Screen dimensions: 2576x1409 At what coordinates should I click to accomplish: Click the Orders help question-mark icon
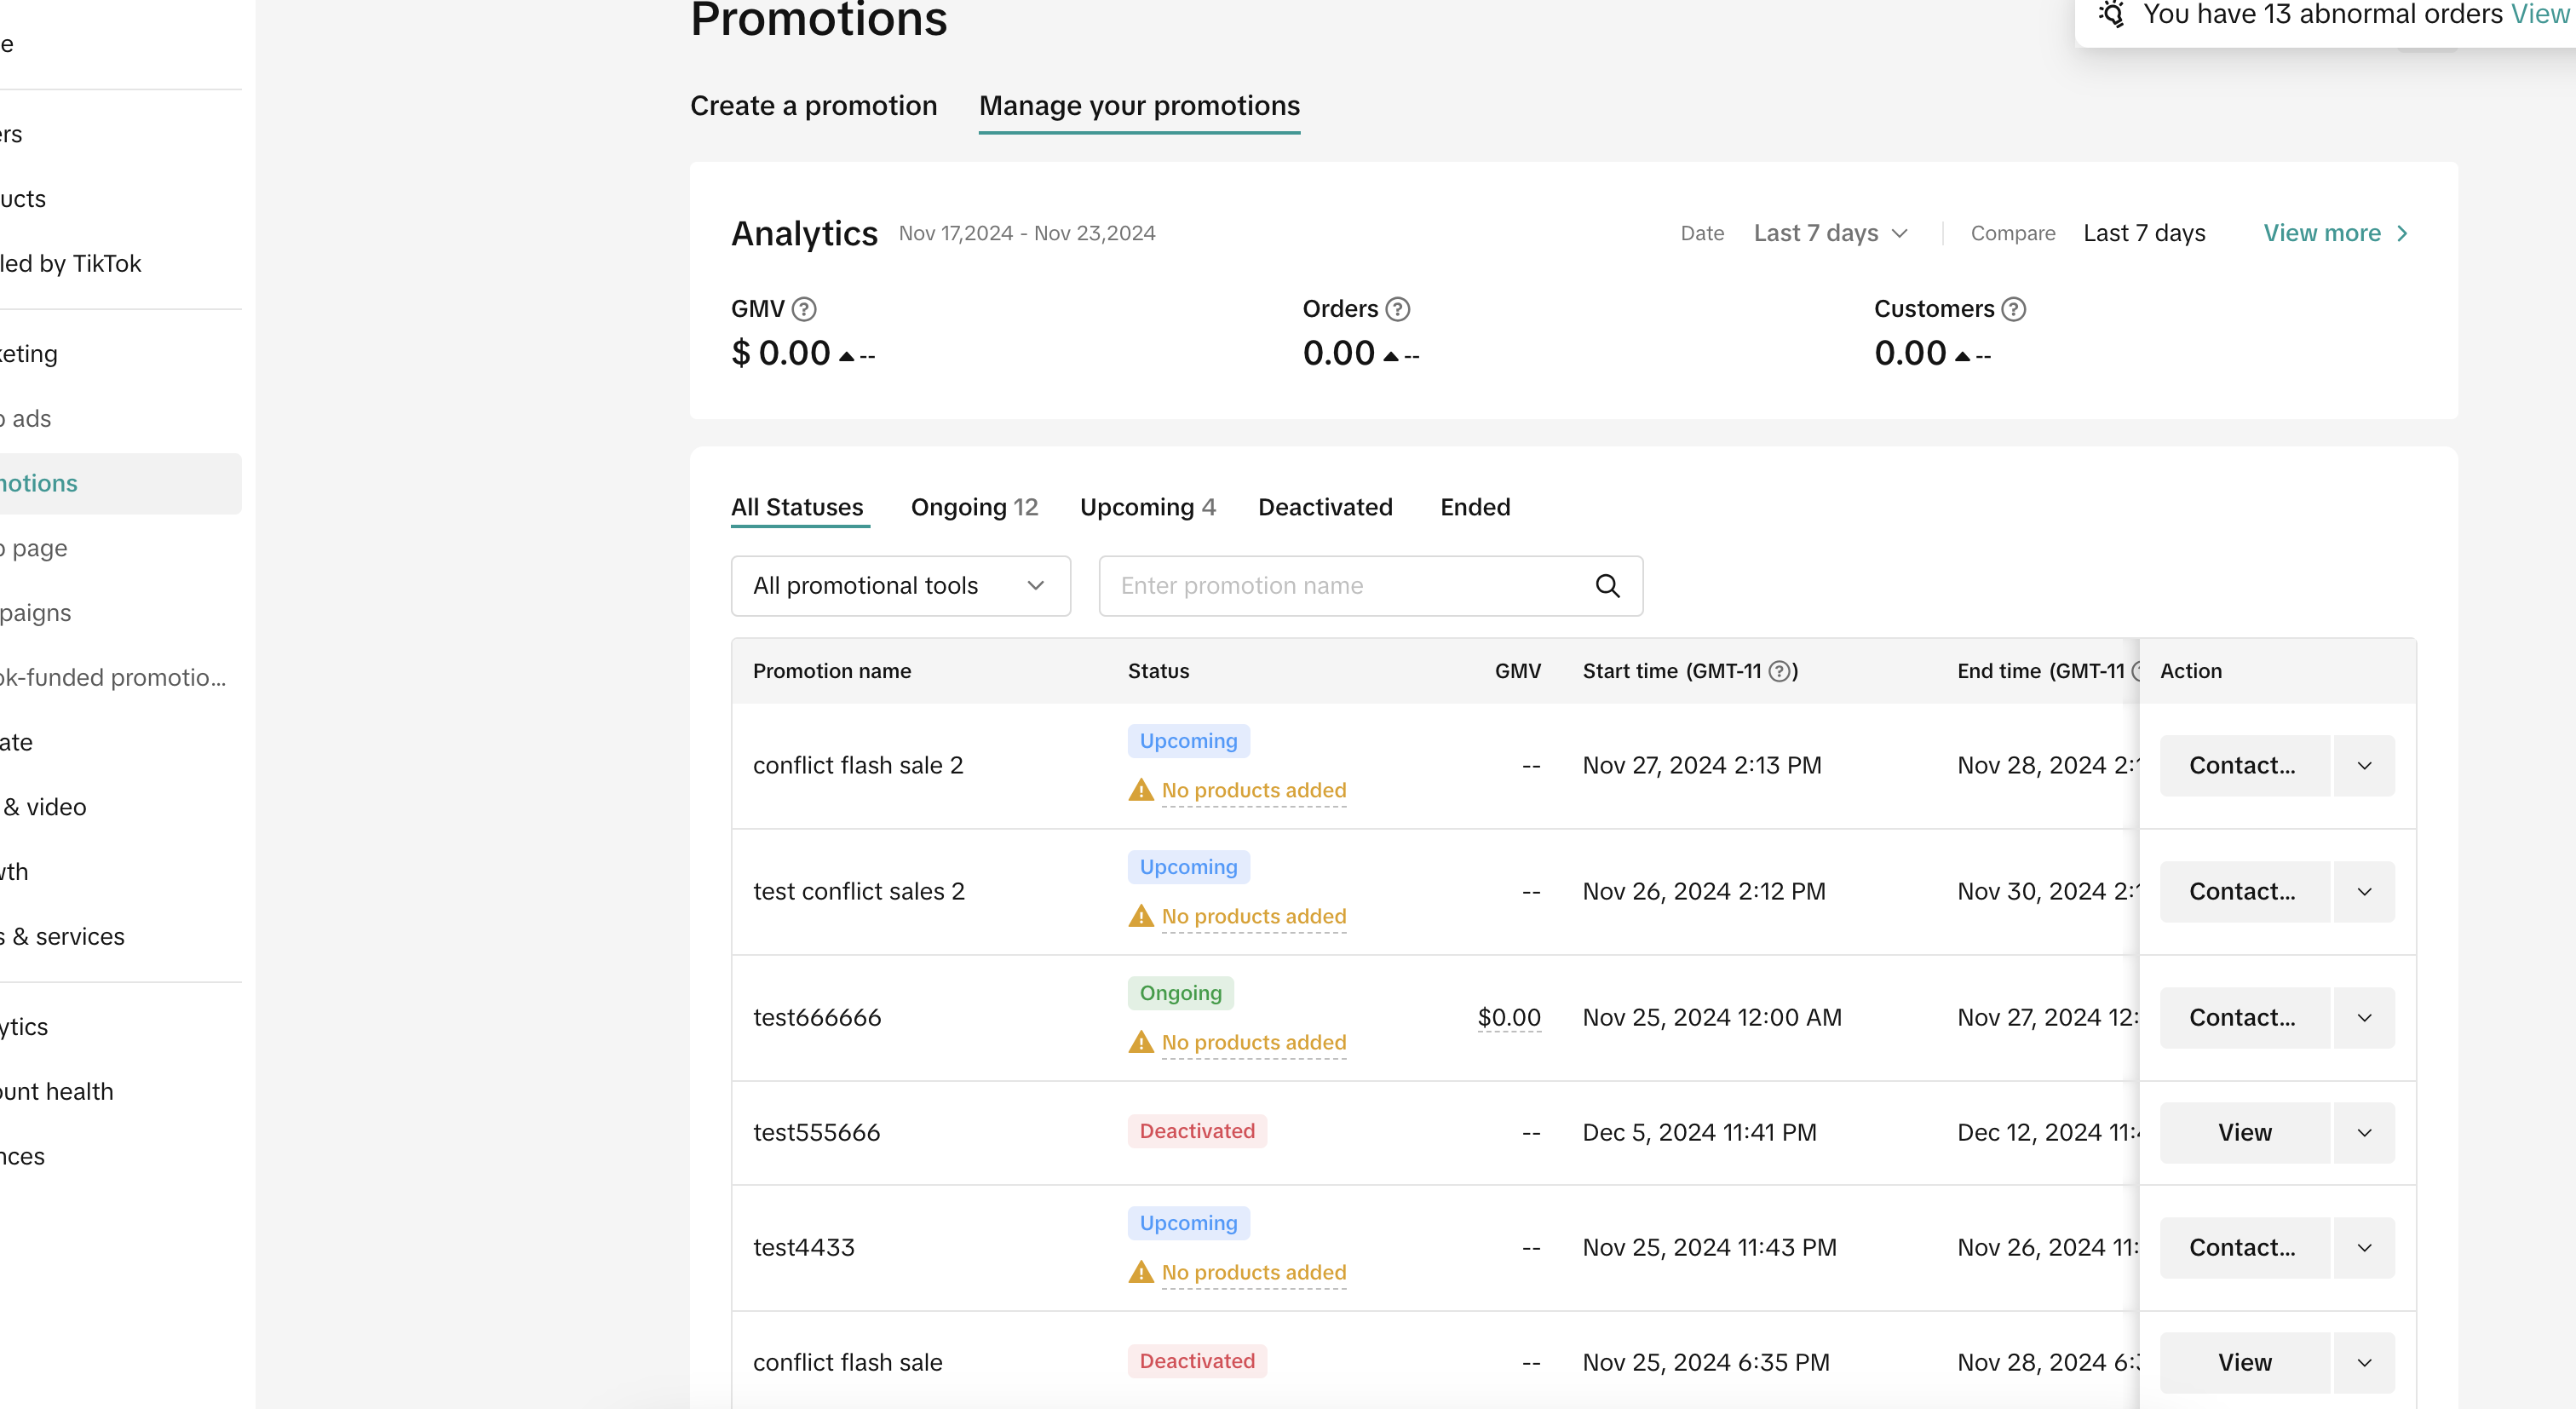pyautogui.click(x=1398, y=309)
